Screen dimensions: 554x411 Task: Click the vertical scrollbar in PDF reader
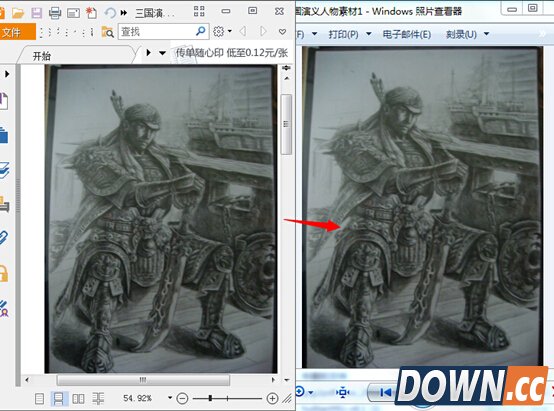(x=287, y=124)
